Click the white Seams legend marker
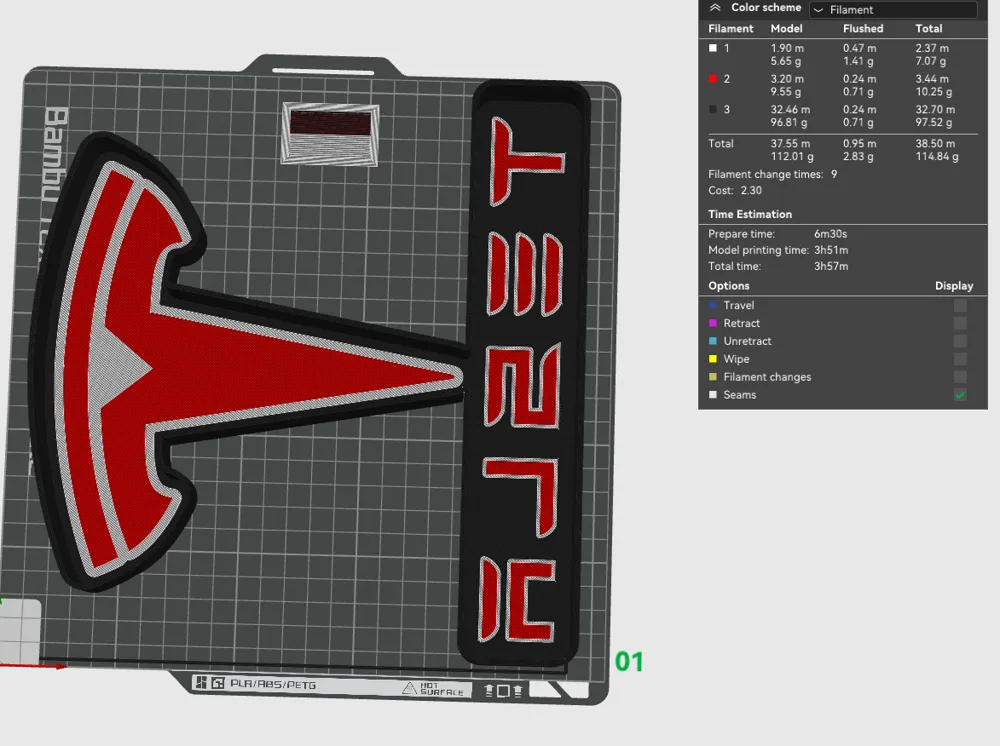 click(713, 395)
